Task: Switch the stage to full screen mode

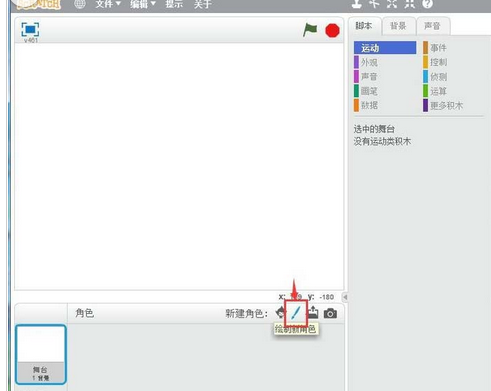Action: [x=30, y=30]
